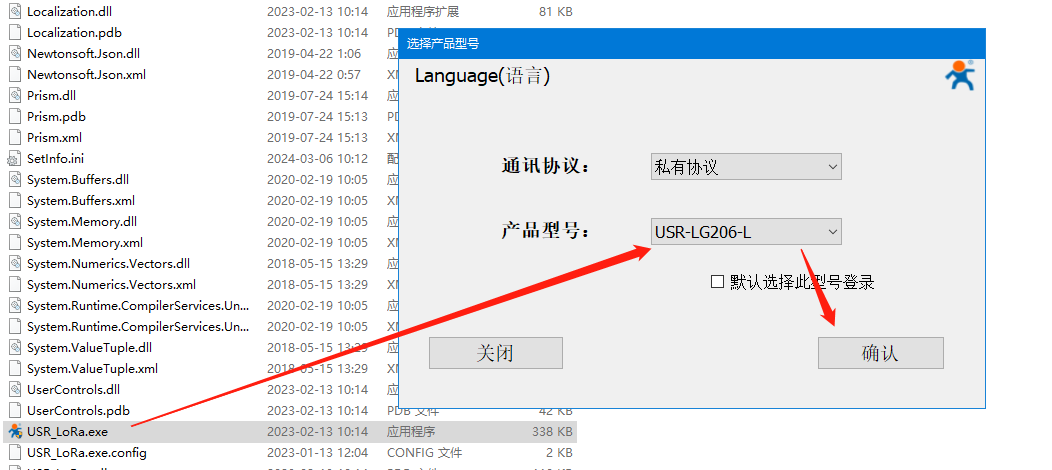Select the USR_LoRa.exe application icon
1052x470 pixels.
pyautogui.click(x=15, y=431)
